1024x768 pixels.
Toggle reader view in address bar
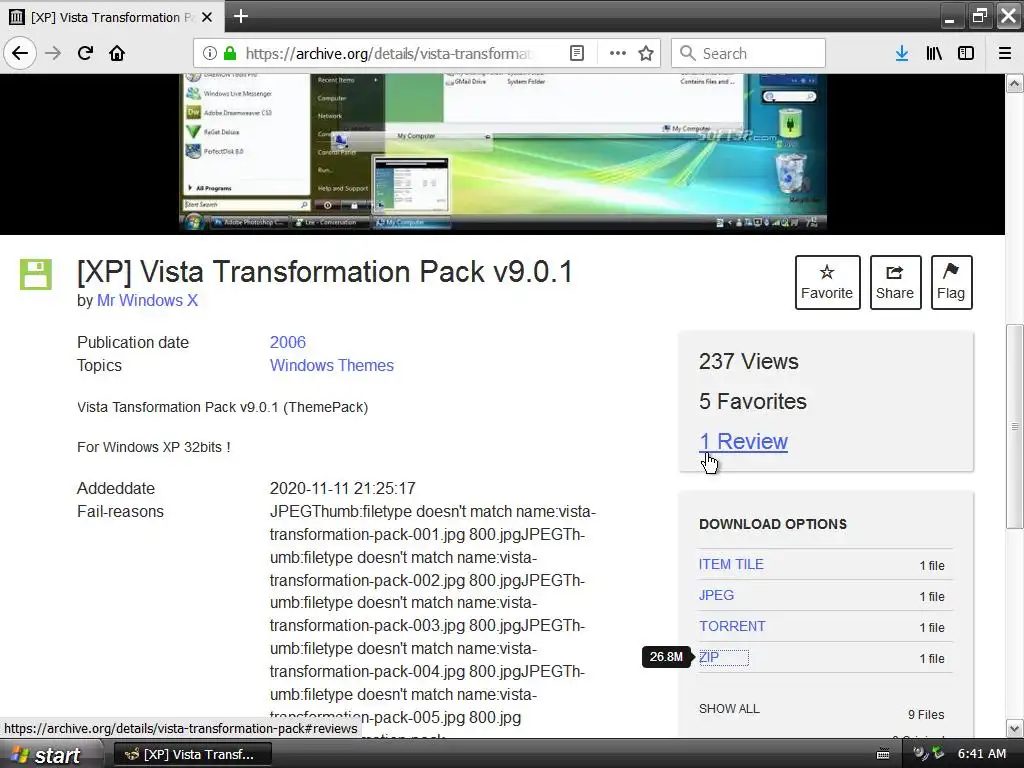click(577, 53)
